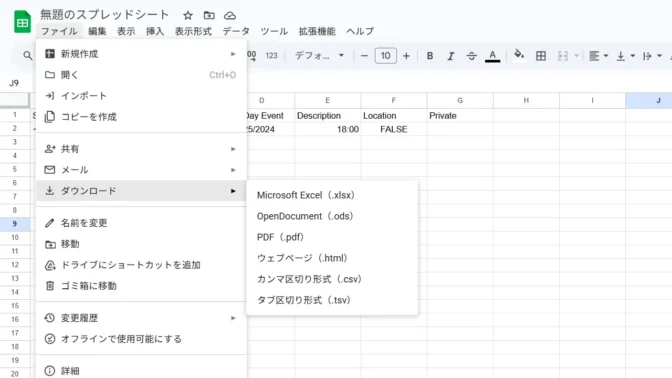Select インポート menu entry
The image size is (672, 378).
click(x=141, y=96)
